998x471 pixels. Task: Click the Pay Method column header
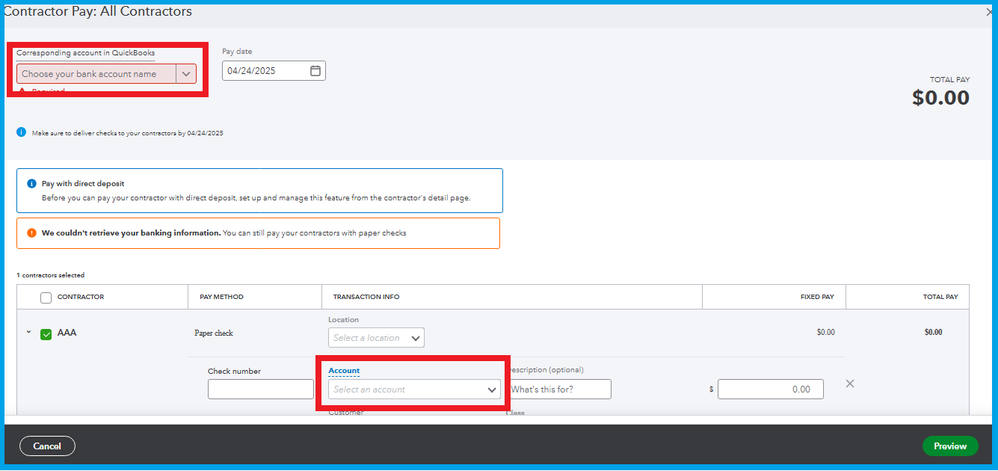221,297
